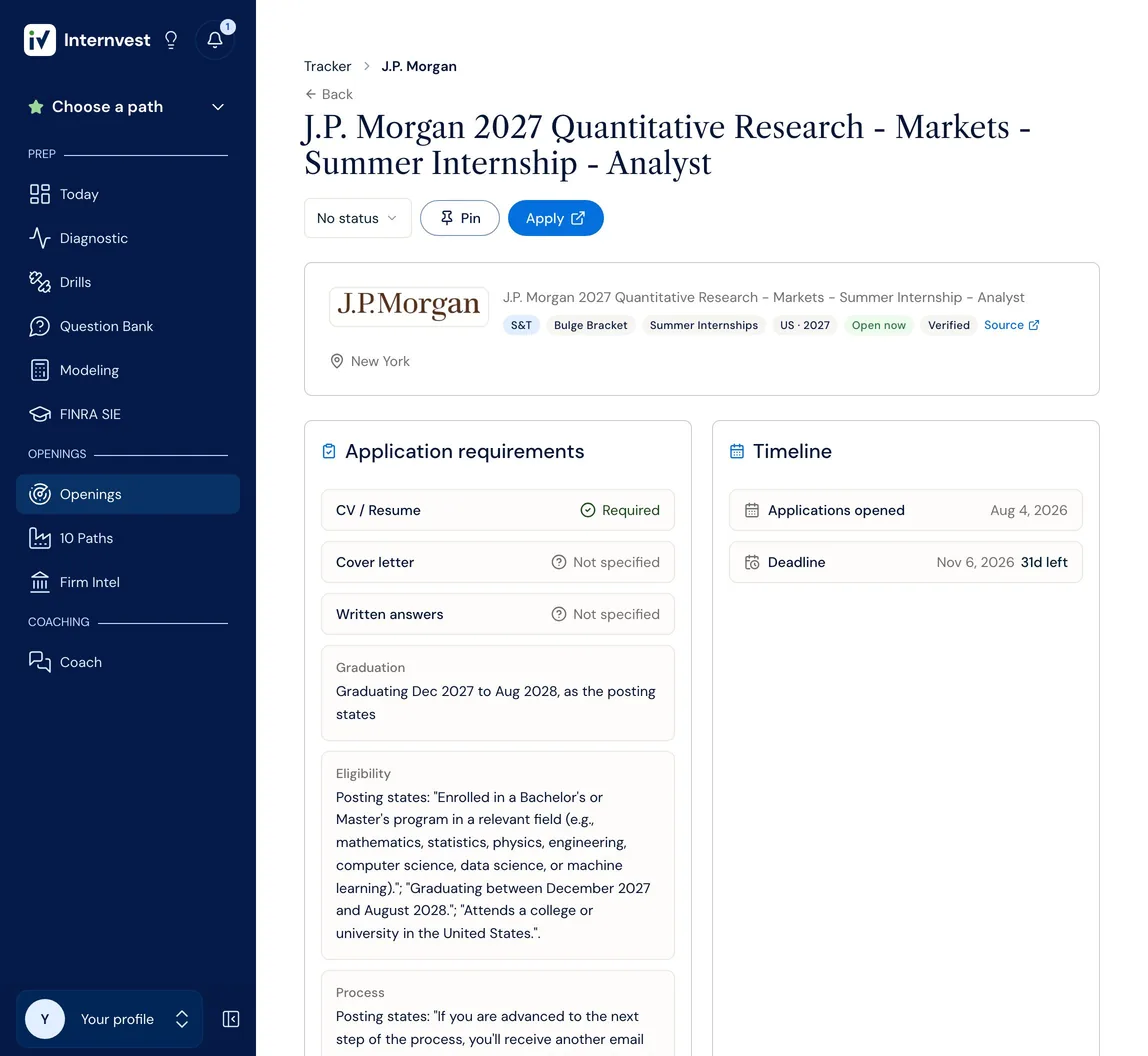Viewport: 1148px width, 1056px height.
Task: Click the Today dashboard icon
Action: pyautogui.click(x=40, y=194)
